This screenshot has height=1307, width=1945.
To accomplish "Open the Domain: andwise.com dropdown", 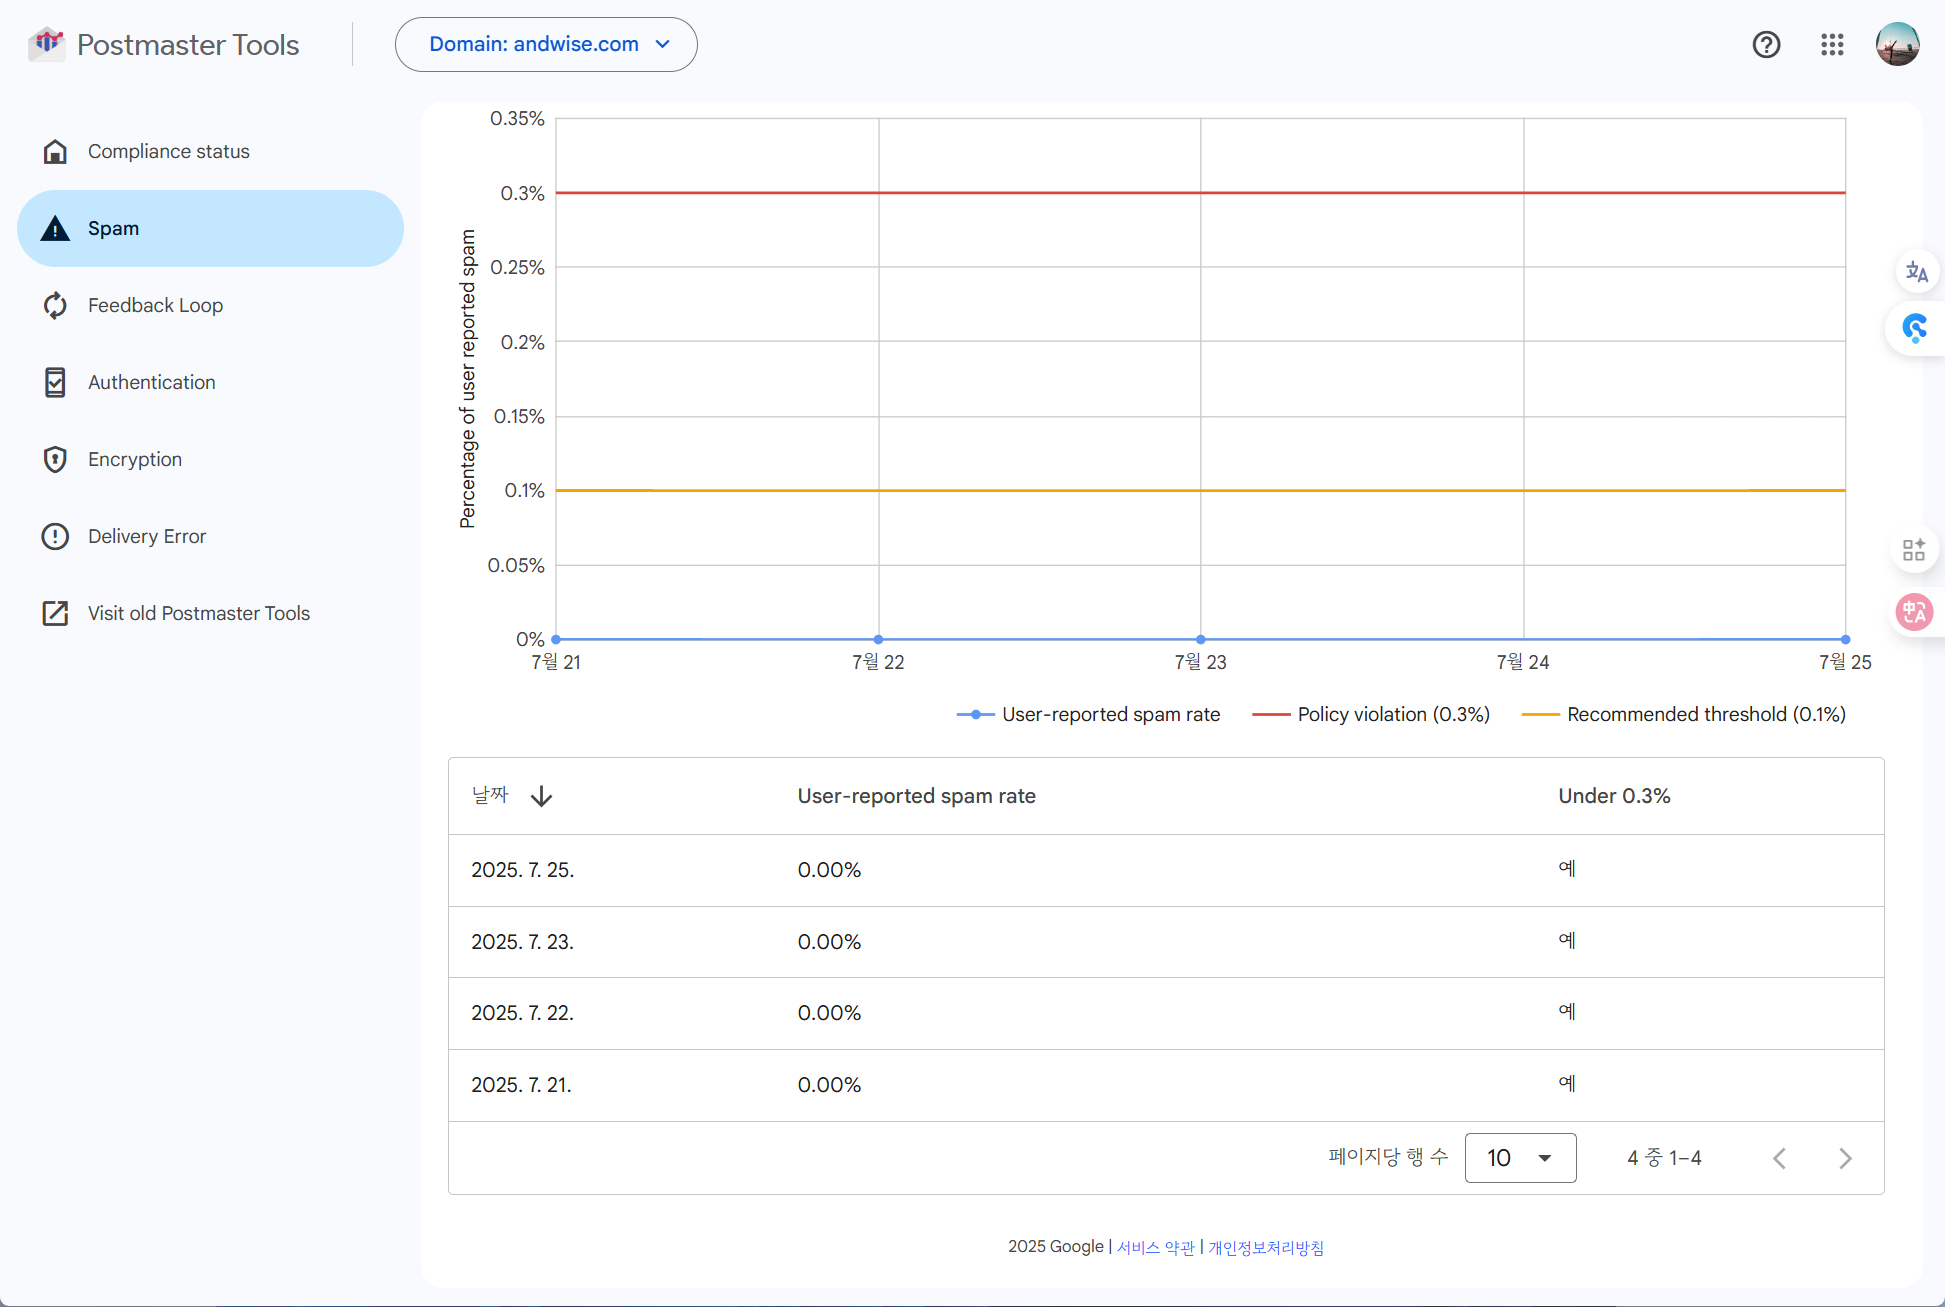I will 546,44.
